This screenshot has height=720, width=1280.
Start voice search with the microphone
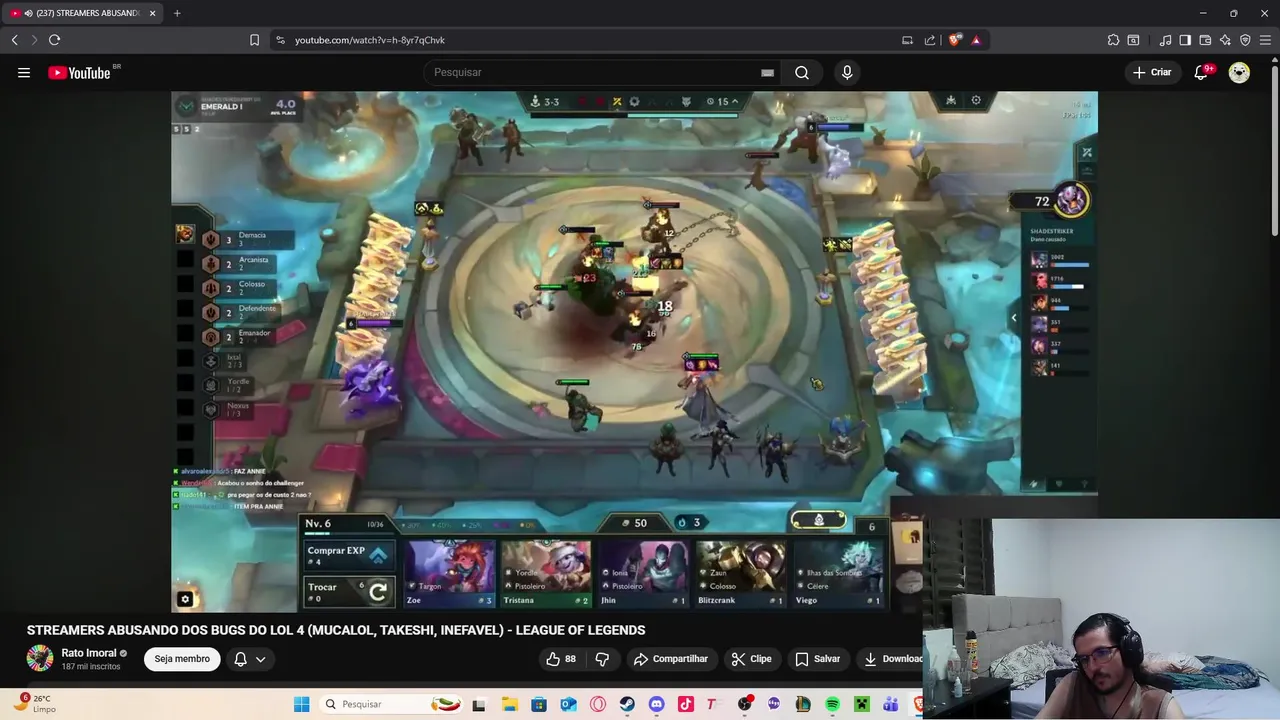pyautogui.click(x=847, y=72)
